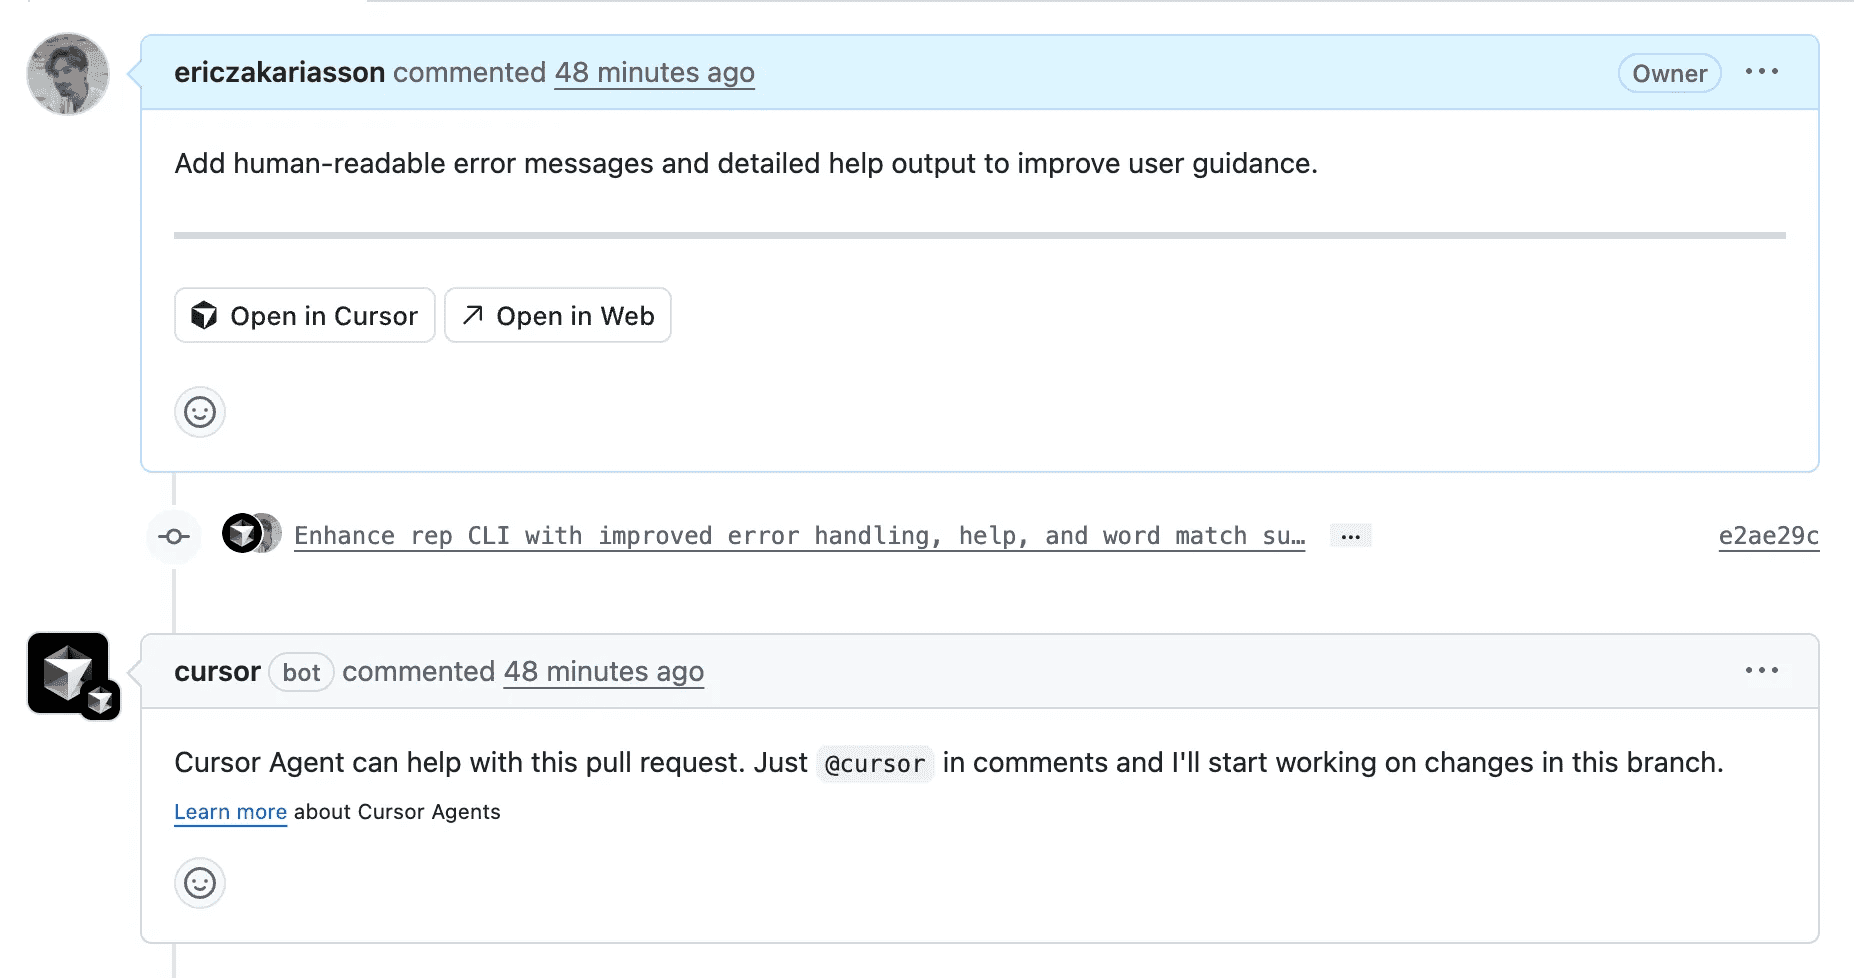Click the Owner badge label
1854x978 pixels.
pos(1669,74)
